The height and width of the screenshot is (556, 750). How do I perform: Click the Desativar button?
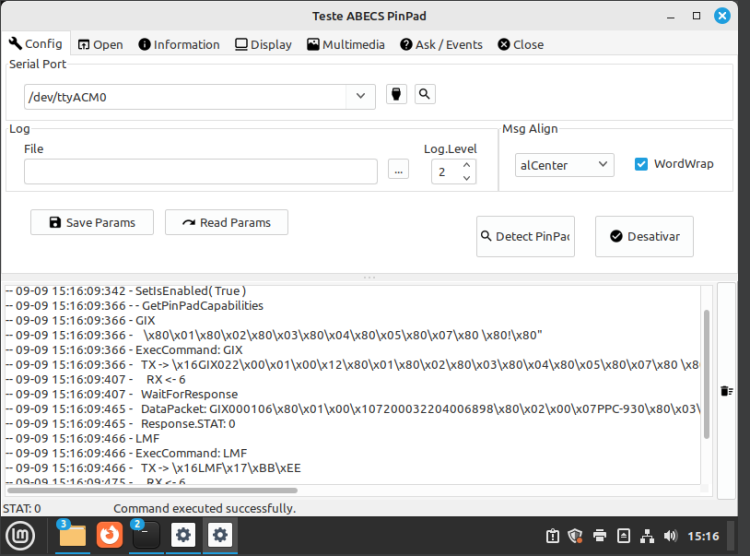644,236
